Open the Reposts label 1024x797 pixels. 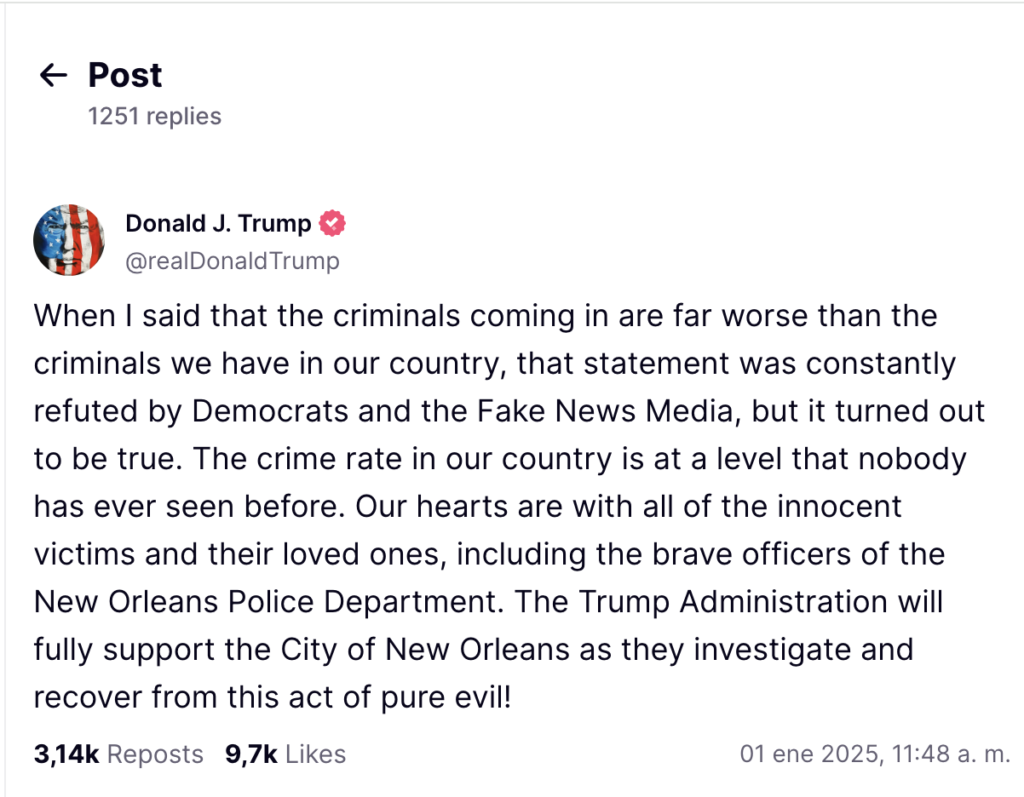[x=155, y=754]
